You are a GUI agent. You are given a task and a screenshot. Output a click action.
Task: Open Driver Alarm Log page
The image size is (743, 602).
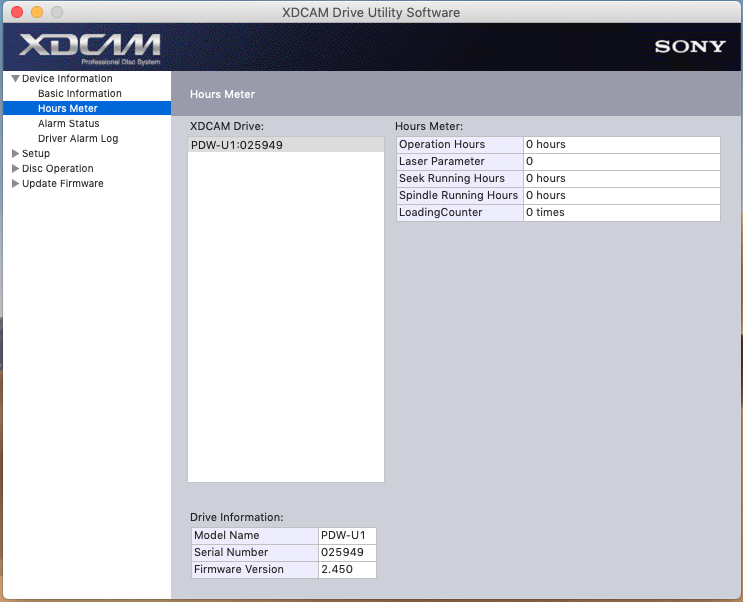coord(78,138)
